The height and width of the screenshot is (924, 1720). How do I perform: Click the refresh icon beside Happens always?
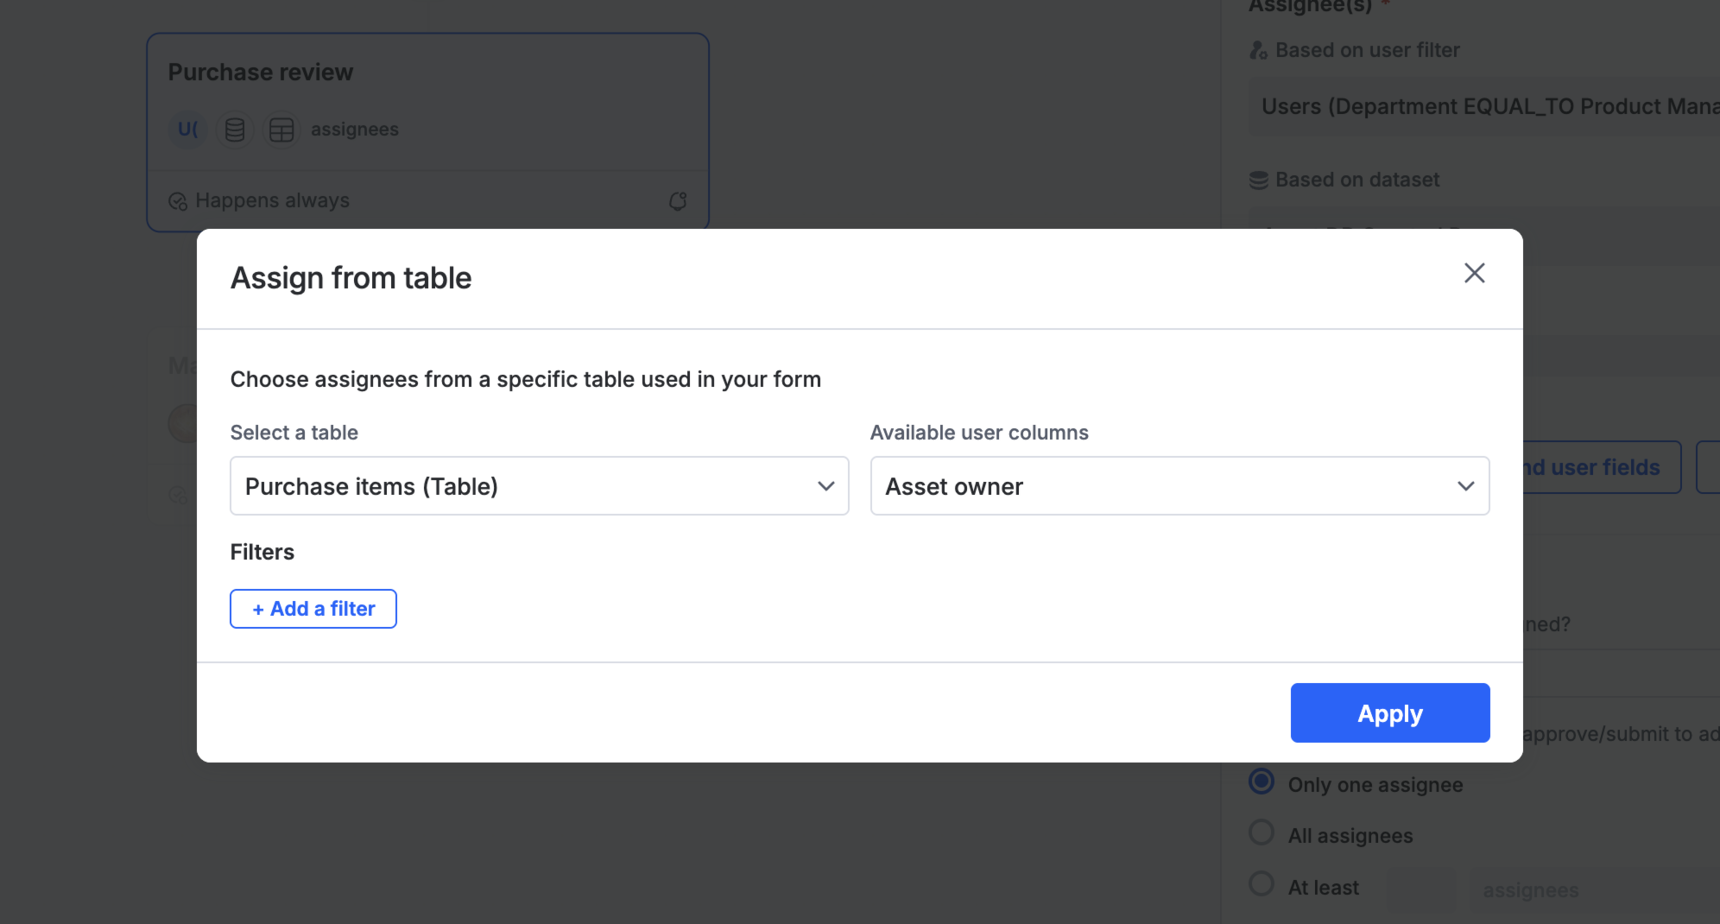677,201
